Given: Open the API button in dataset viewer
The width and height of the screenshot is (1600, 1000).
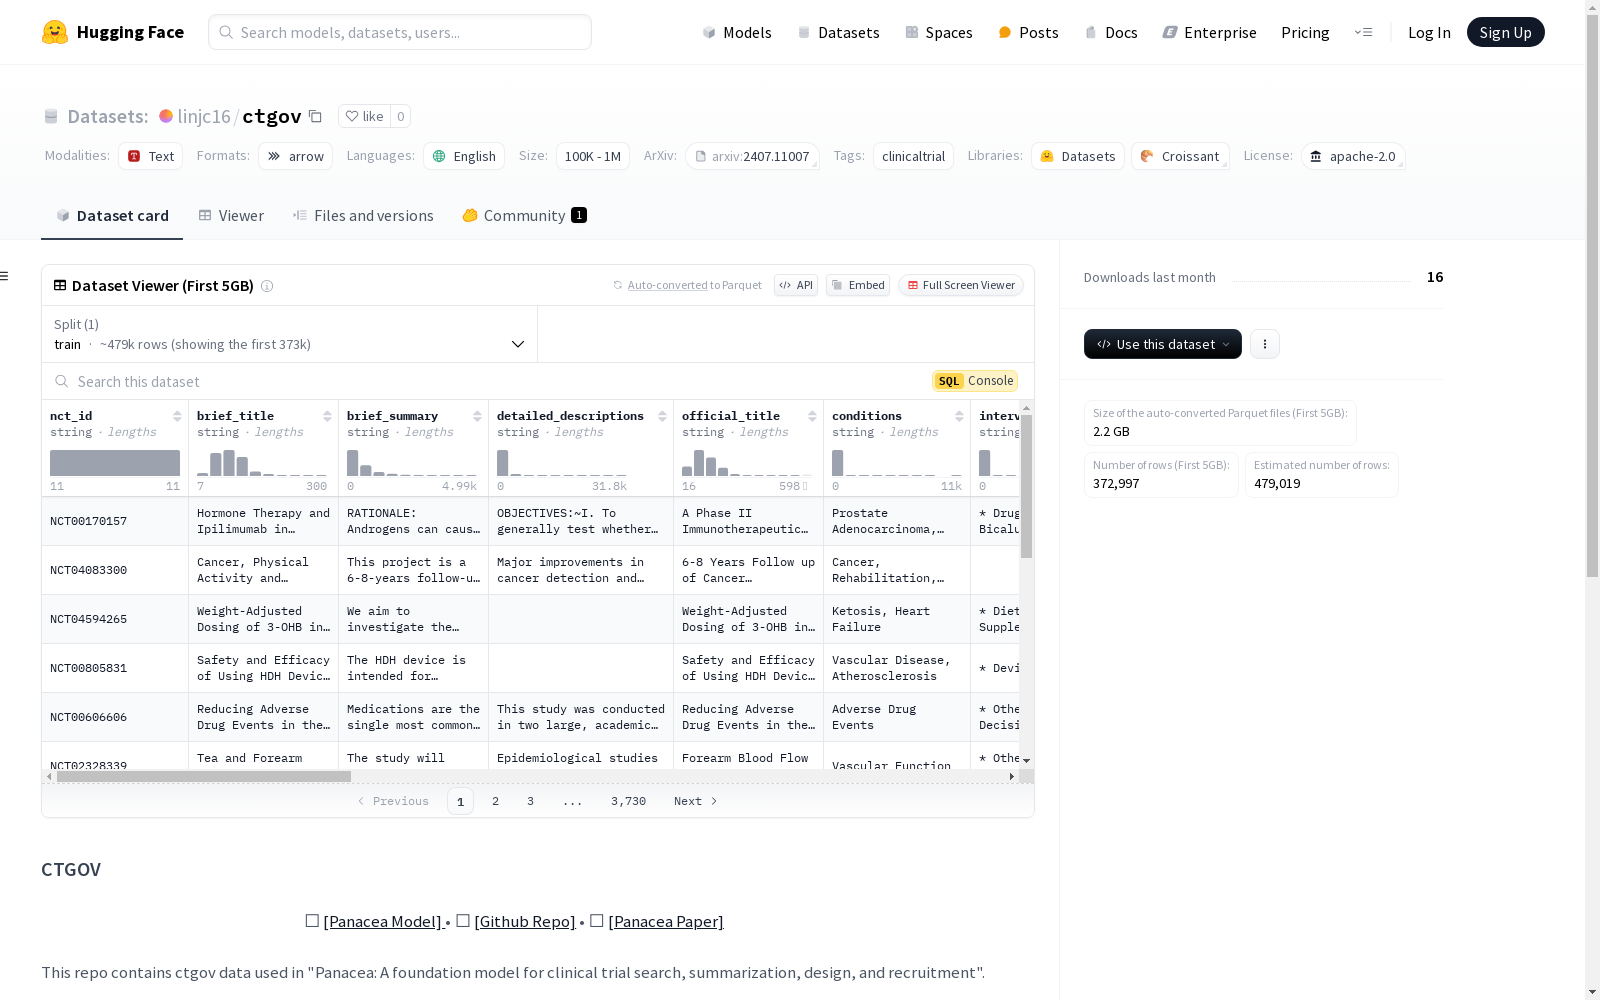Looking at the screenshot, I should pyautogui.click(x=796, y=285).
